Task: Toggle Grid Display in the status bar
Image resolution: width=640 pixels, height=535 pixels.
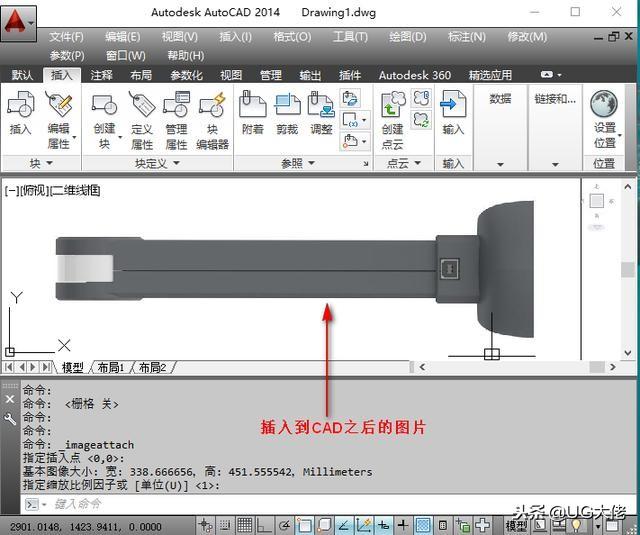Action: 244,525
